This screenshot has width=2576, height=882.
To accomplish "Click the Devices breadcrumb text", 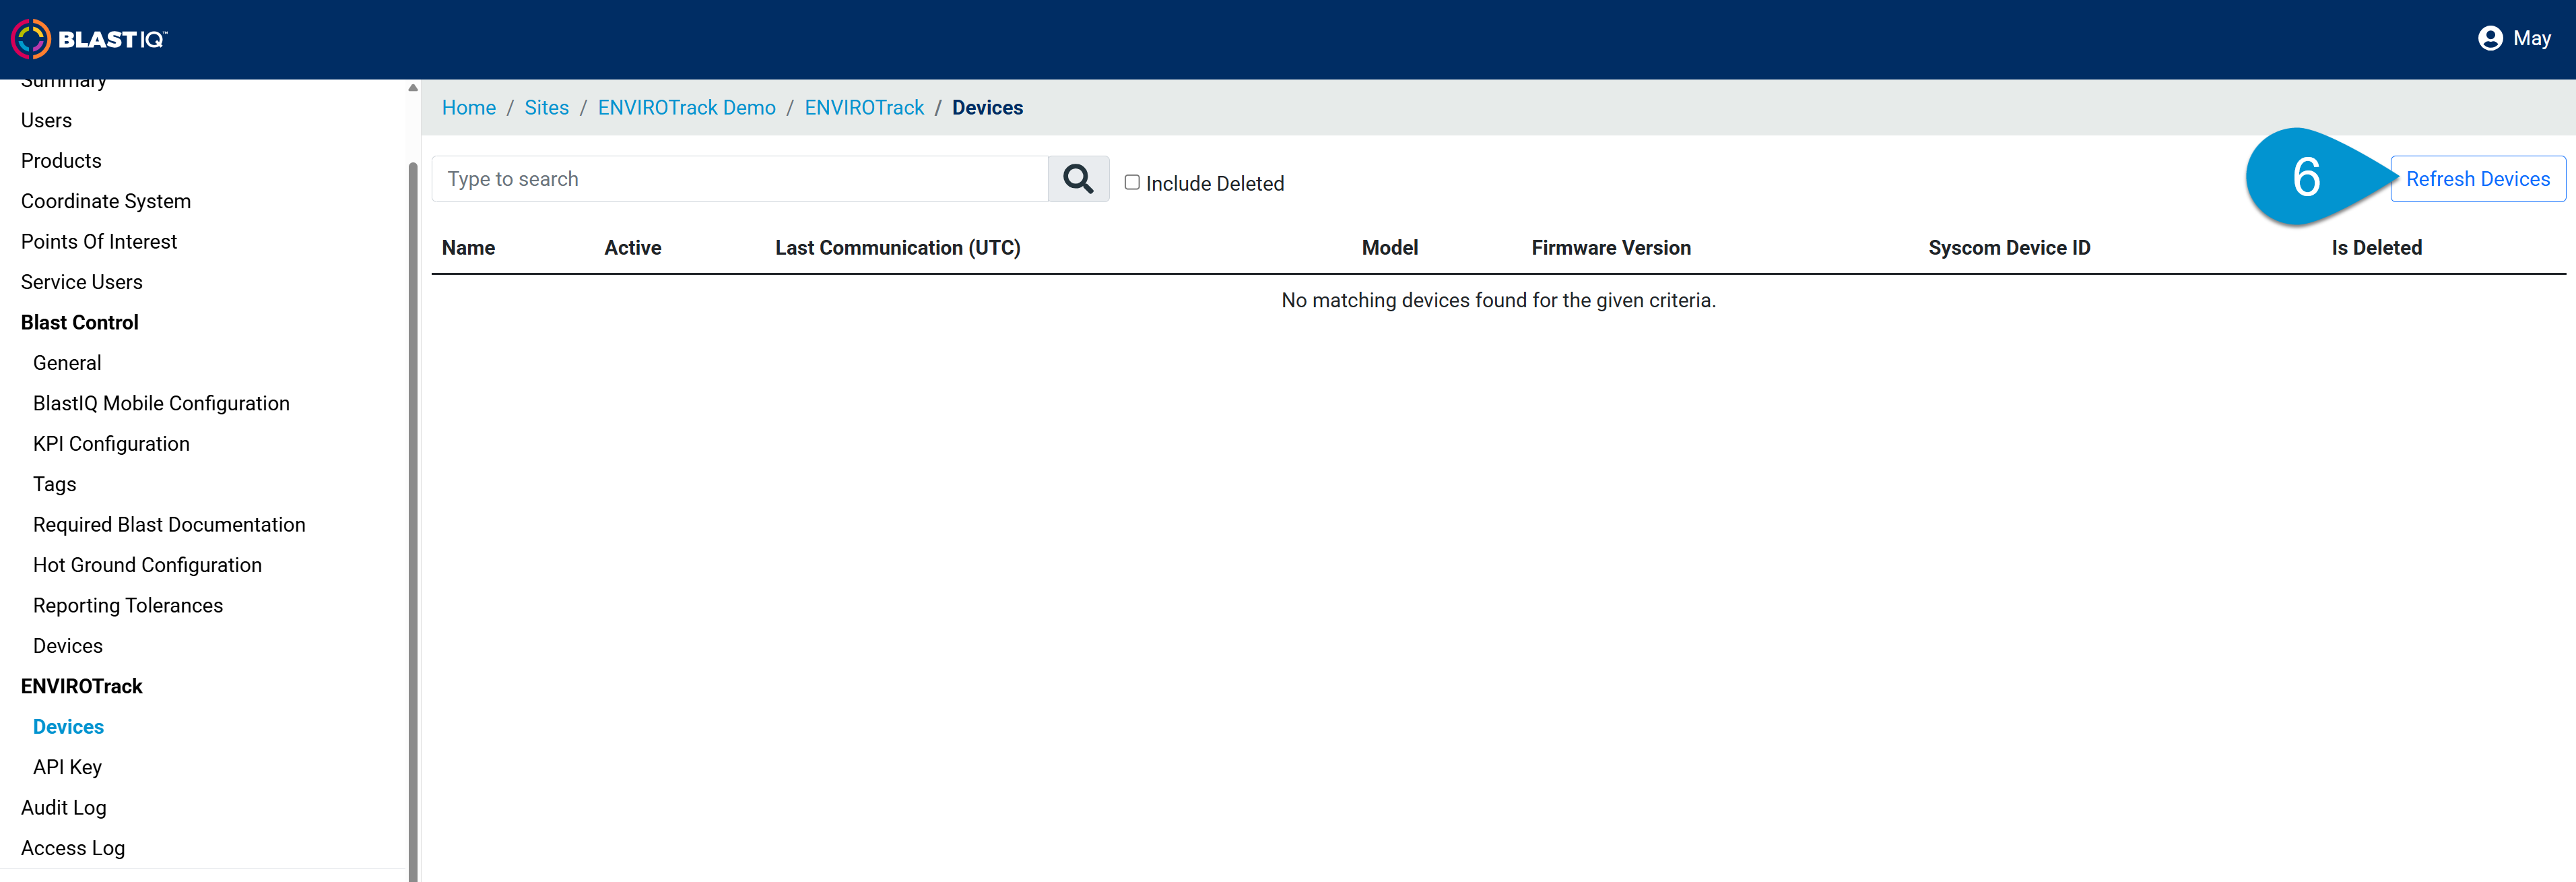I will (987, 107).
